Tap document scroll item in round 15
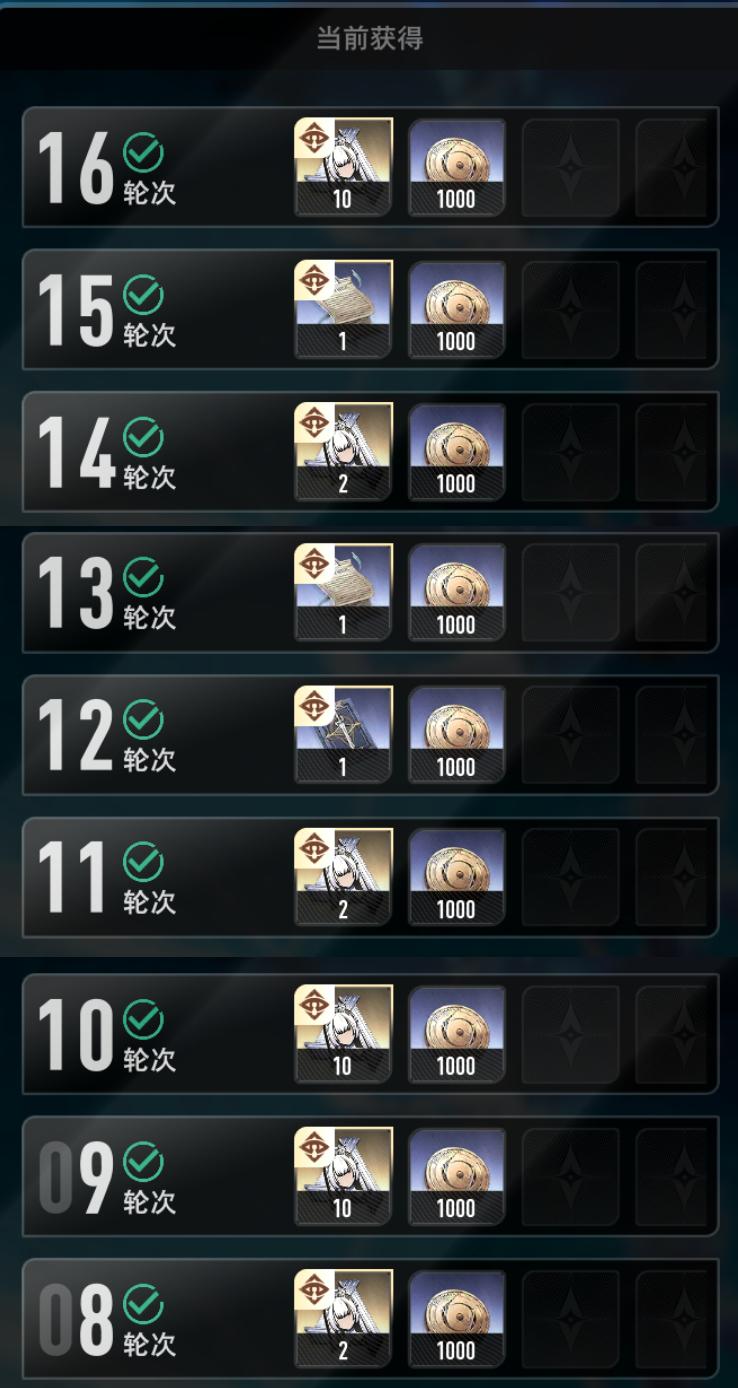 pos(343,309)
